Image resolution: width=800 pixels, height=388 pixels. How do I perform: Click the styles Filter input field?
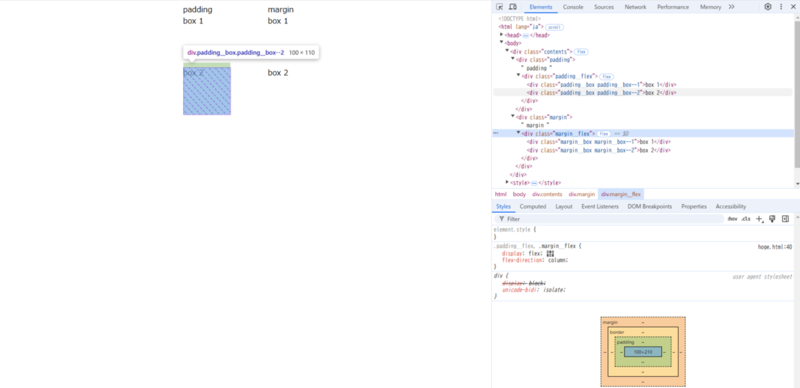[x=610, y=219]
